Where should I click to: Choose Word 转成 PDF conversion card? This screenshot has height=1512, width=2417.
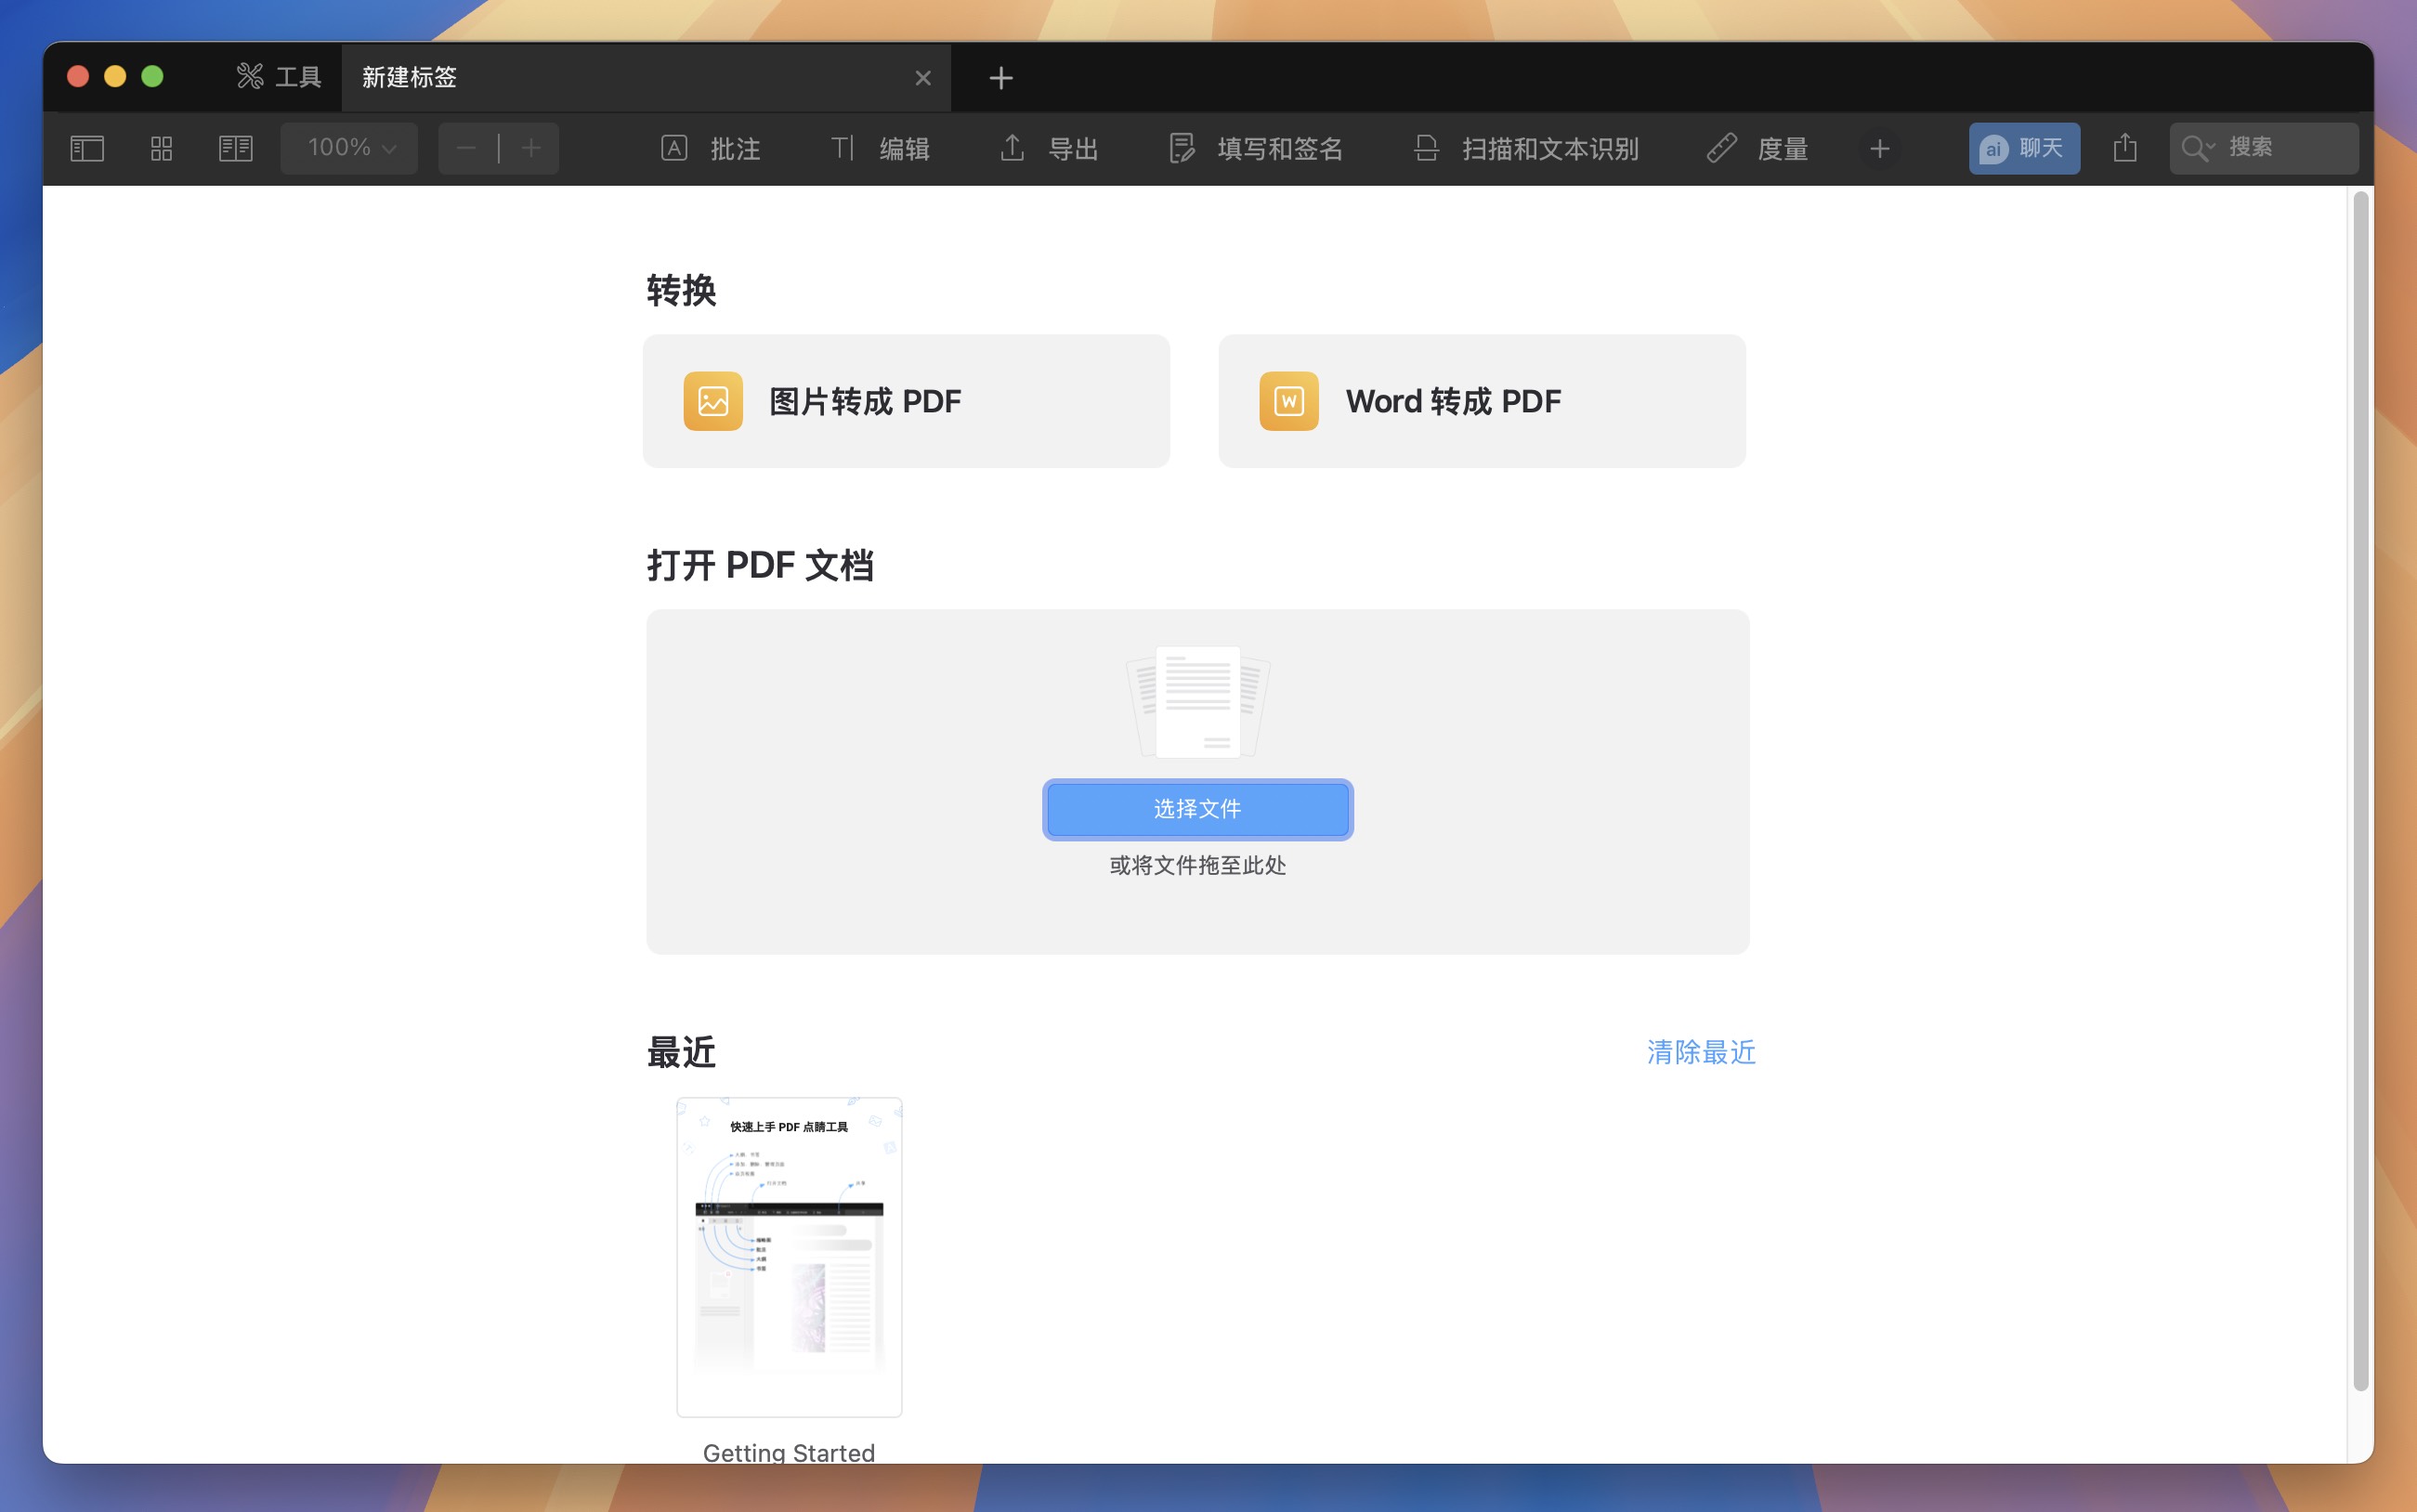(x=1482, y=401)
